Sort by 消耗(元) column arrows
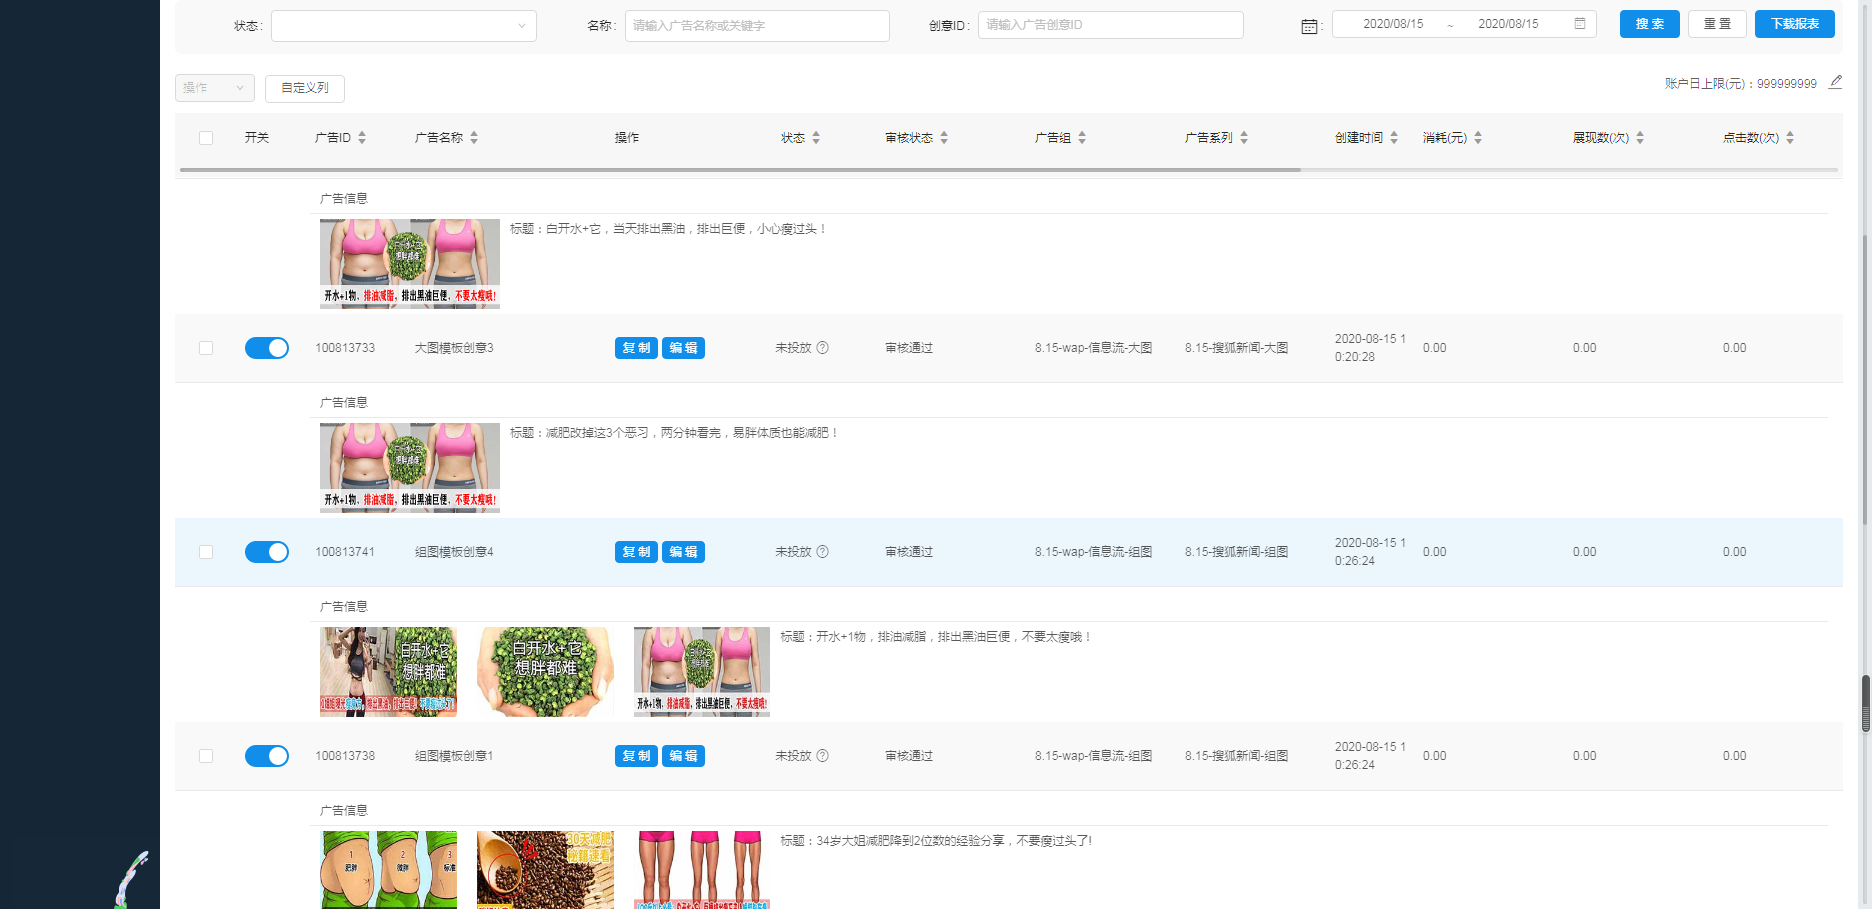The height and width of the screenshot is (909, 1872). (1478, 138)
